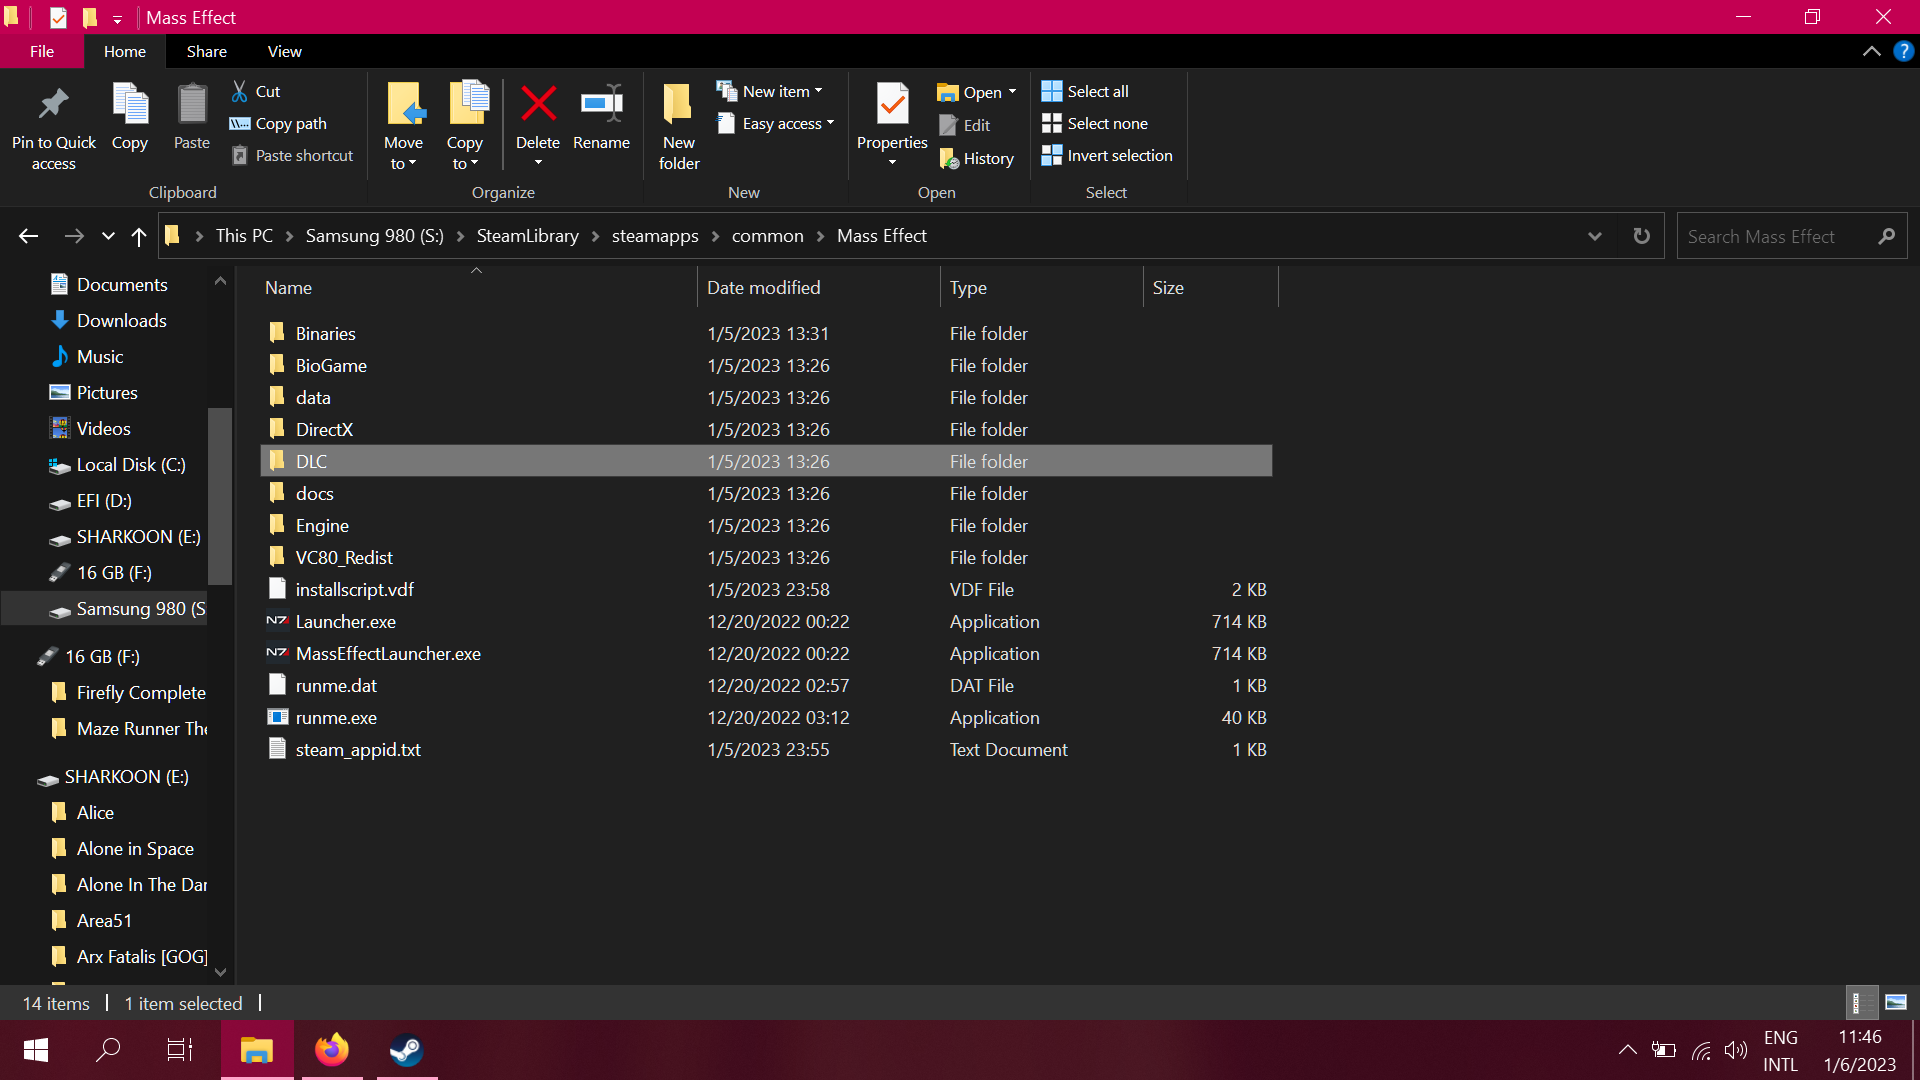Go up one folder level arrow

[139, 236]
